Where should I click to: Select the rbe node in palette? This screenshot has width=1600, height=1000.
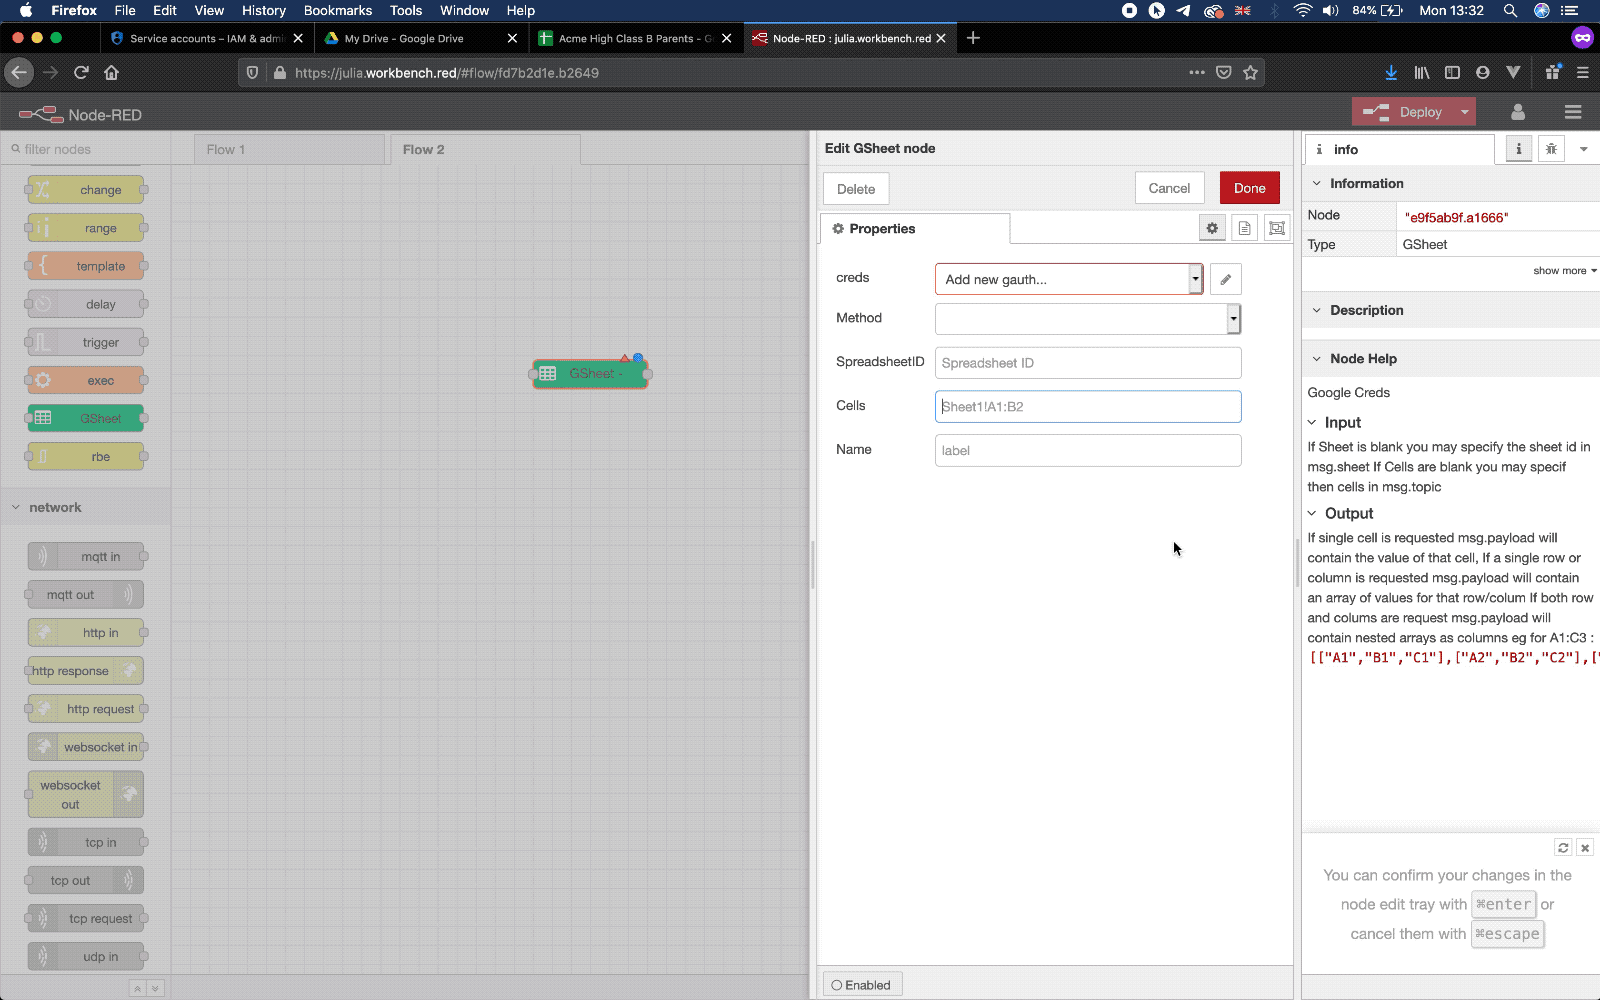pyautogui.click(x=86, y=456)
